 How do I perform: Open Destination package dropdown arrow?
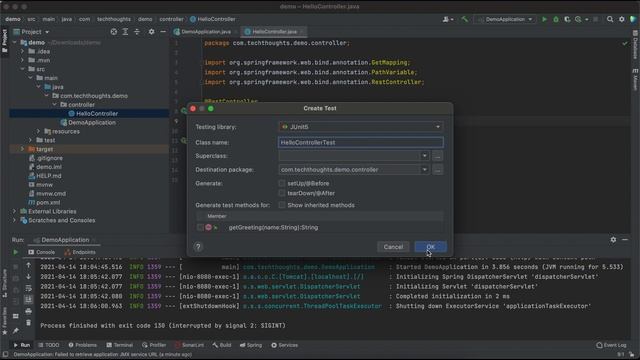point(424,170)
